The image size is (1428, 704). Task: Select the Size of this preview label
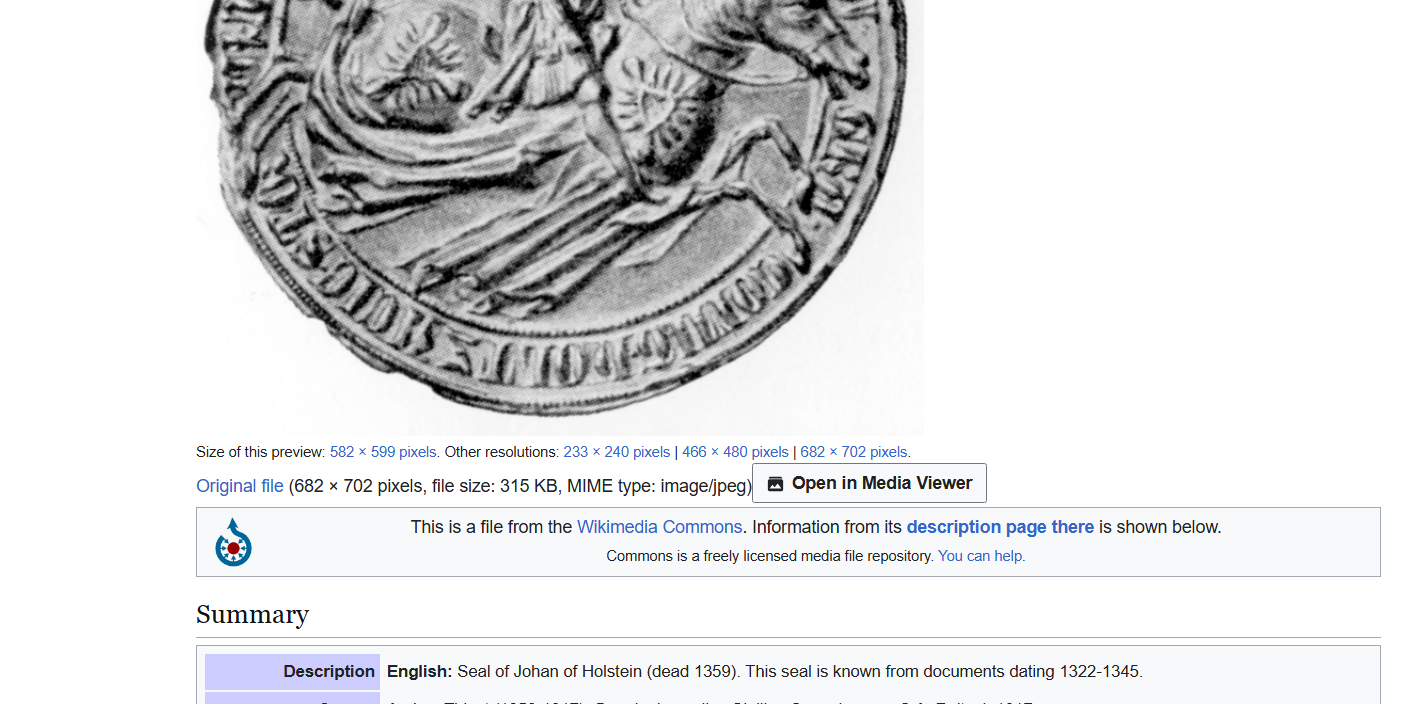pyautogui.click(x=261, y=452)
